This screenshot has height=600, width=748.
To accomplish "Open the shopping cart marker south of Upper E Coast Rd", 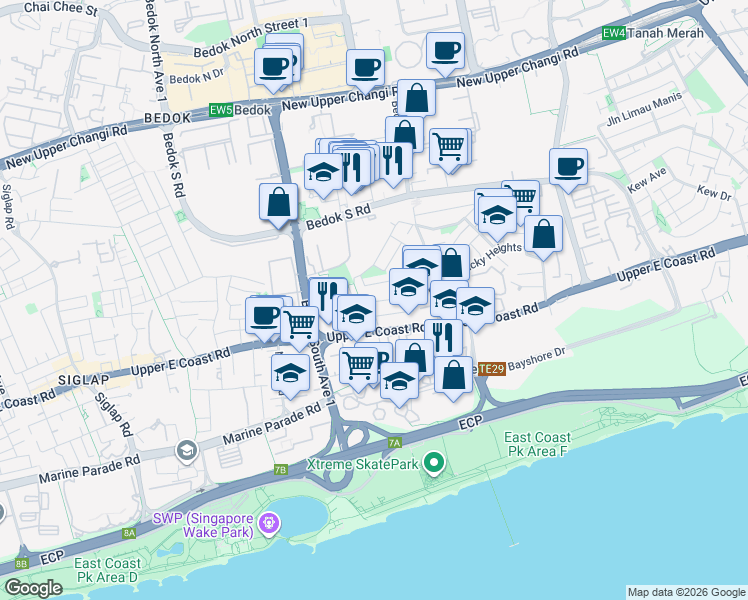I will 358,369.
